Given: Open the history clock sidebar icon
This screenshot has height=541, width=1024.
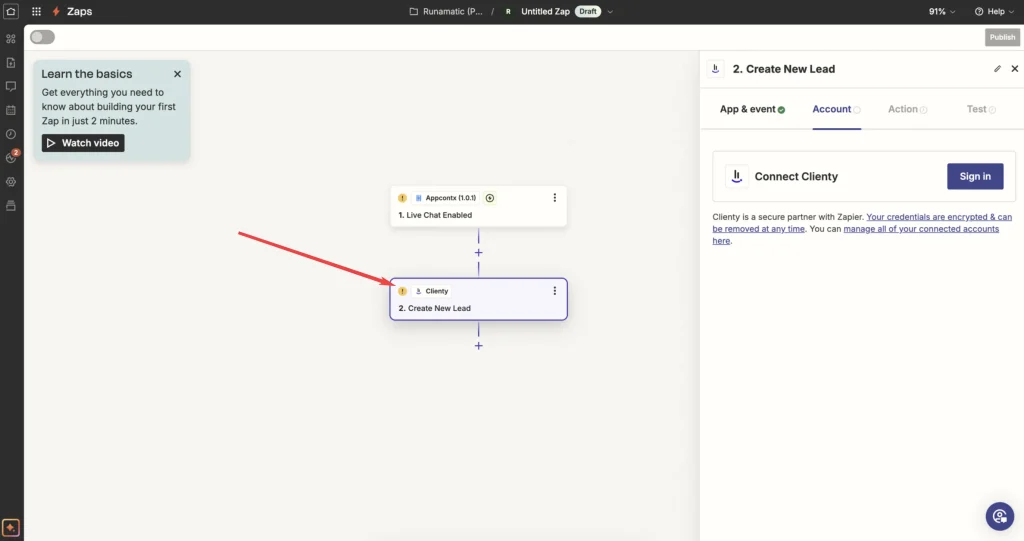Looking at the screenshot, I should click(11, 134).
